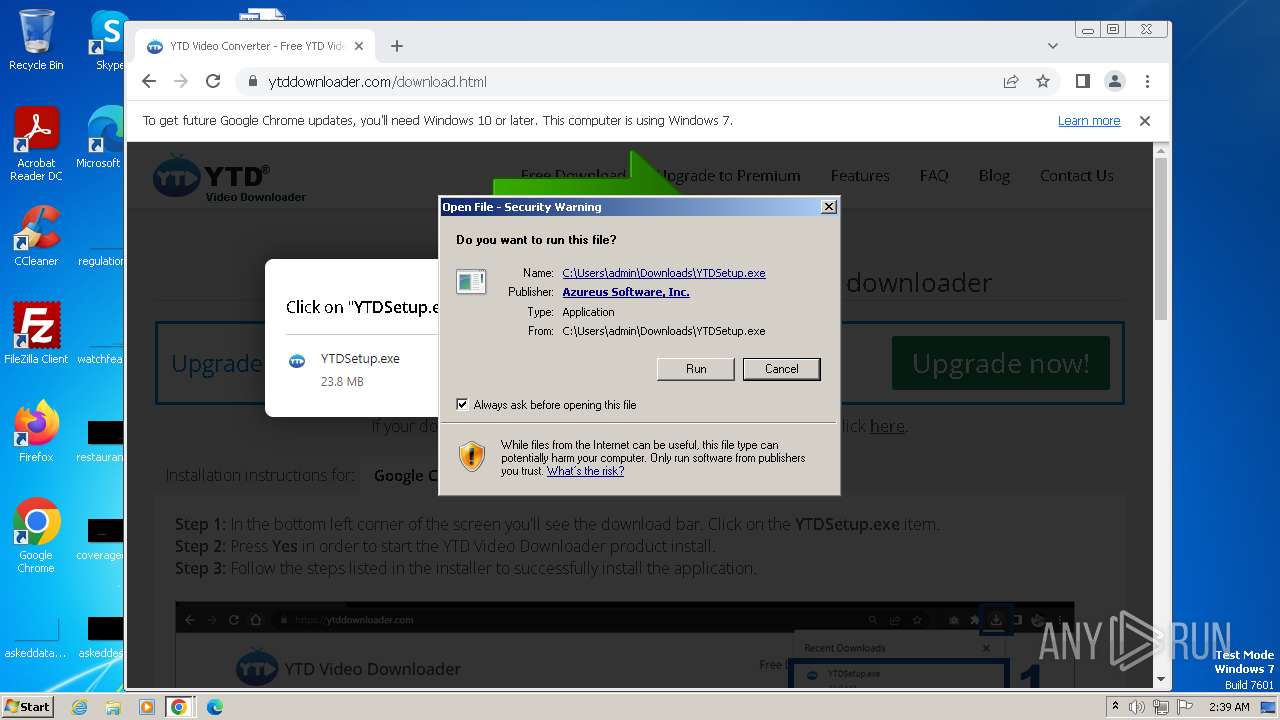Open the tab search dropdown chevron
This screenshot has width=1280, height=720.
1053,46
